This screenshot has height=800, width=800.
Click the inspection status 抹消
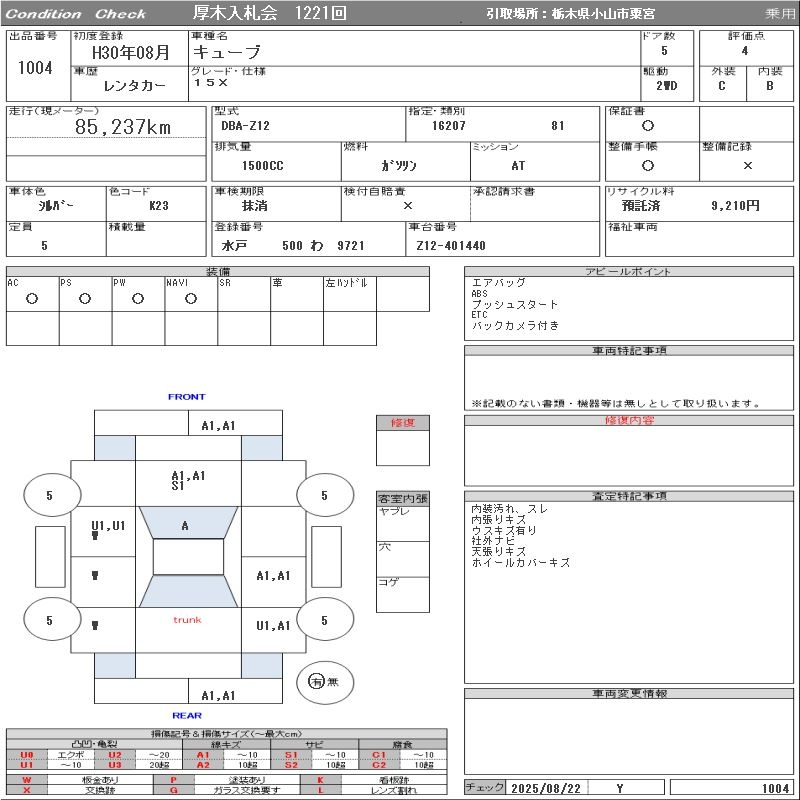255,206
